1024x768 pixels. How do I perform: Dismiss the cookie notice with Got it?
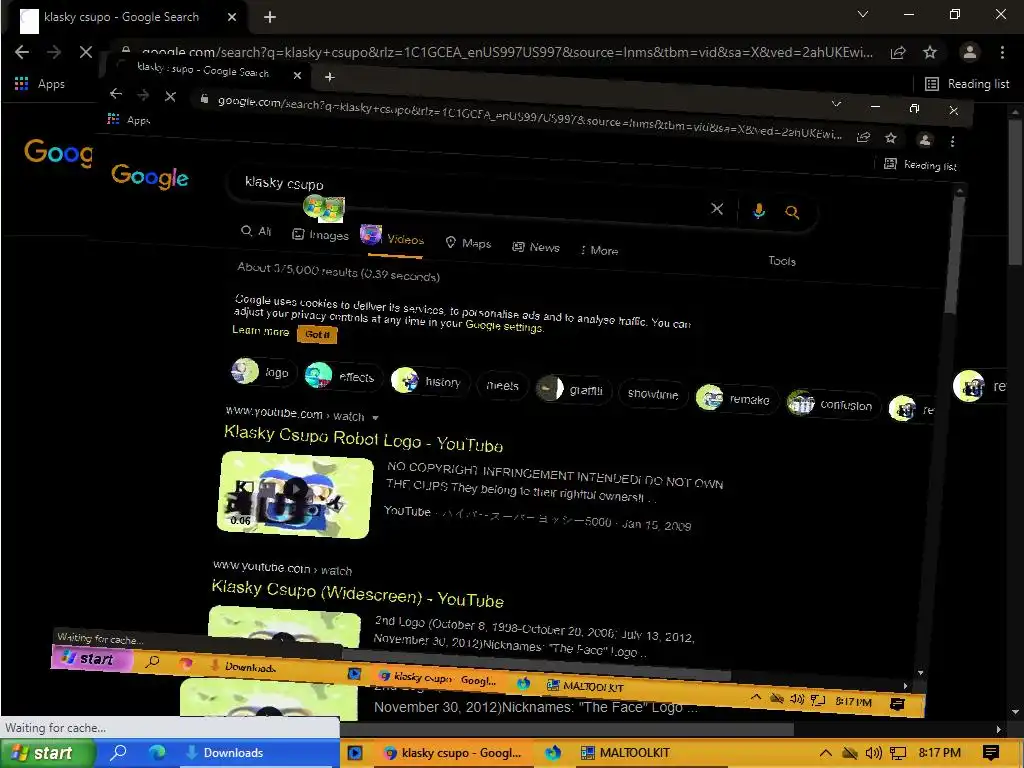click(317, 334)
